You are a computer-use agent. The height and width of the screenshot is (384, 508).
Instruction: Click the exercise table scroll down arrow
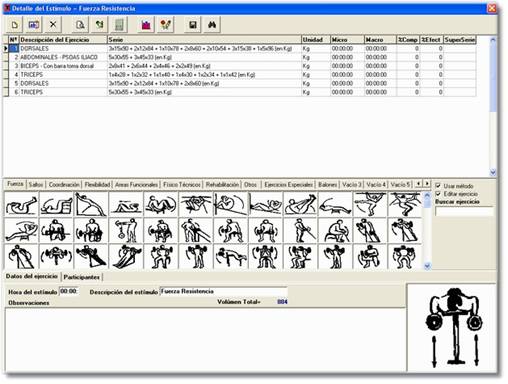(493, 172)
